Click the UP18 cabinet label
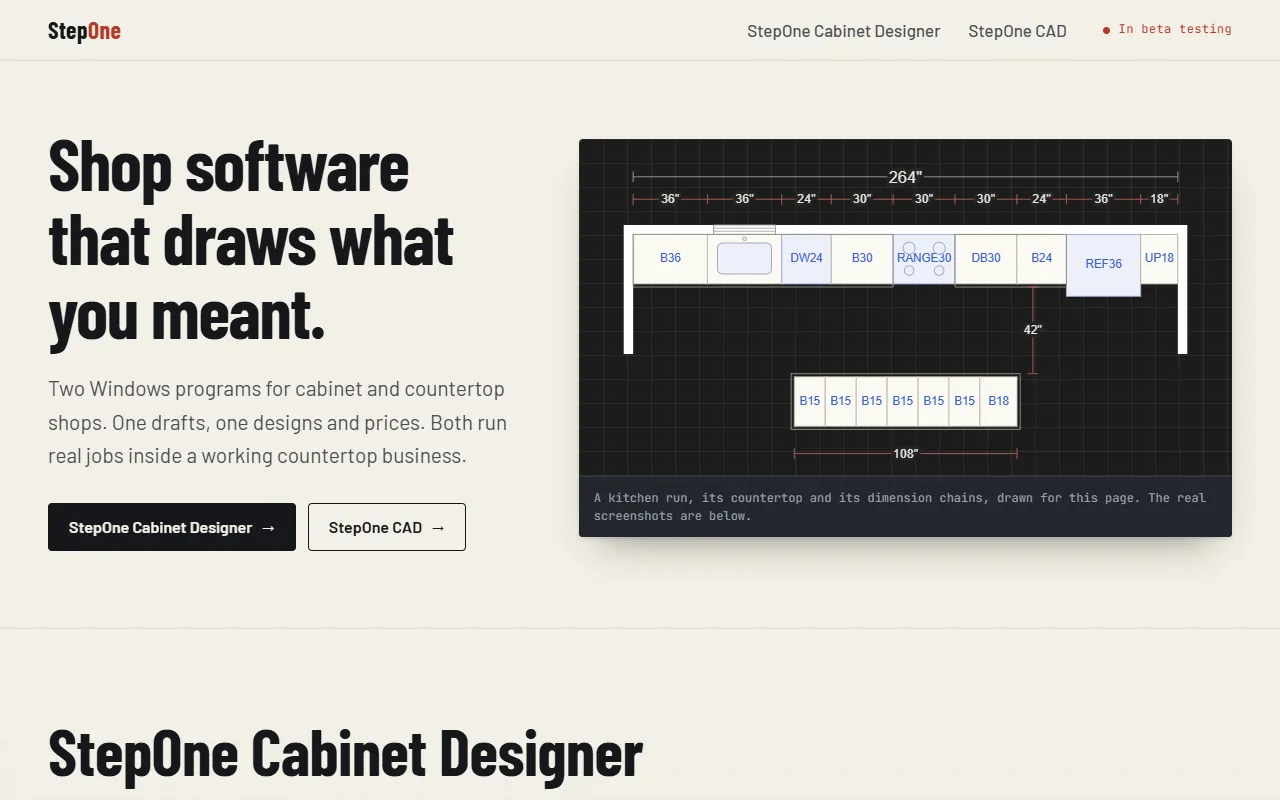Image resolution: width=1280 pixels, height=800 pixels. 1160,258
